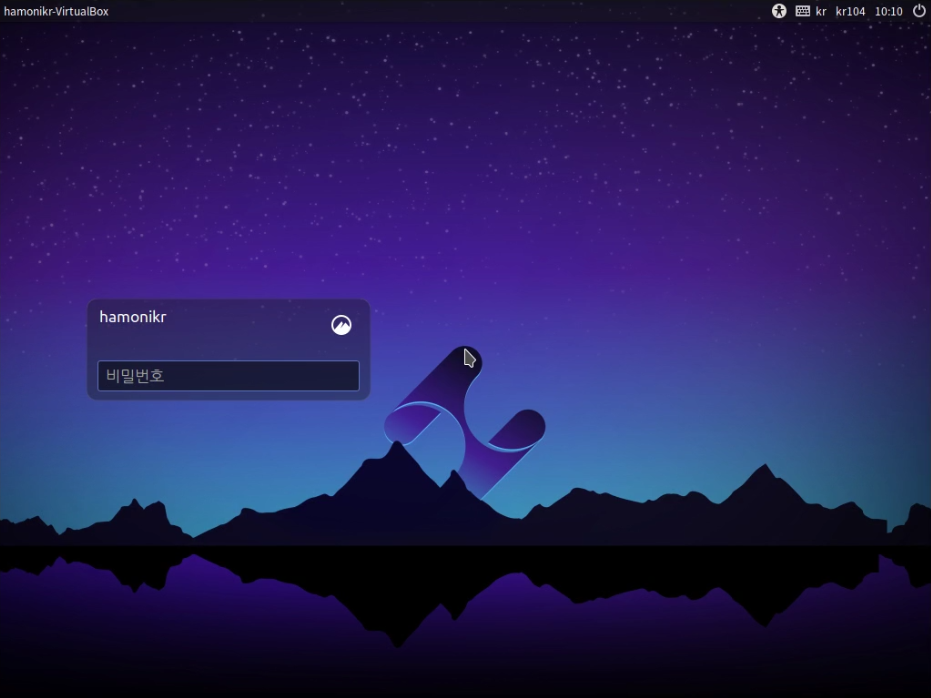
Task: Click the blank area right of hamonikr name
Action: 250,318
